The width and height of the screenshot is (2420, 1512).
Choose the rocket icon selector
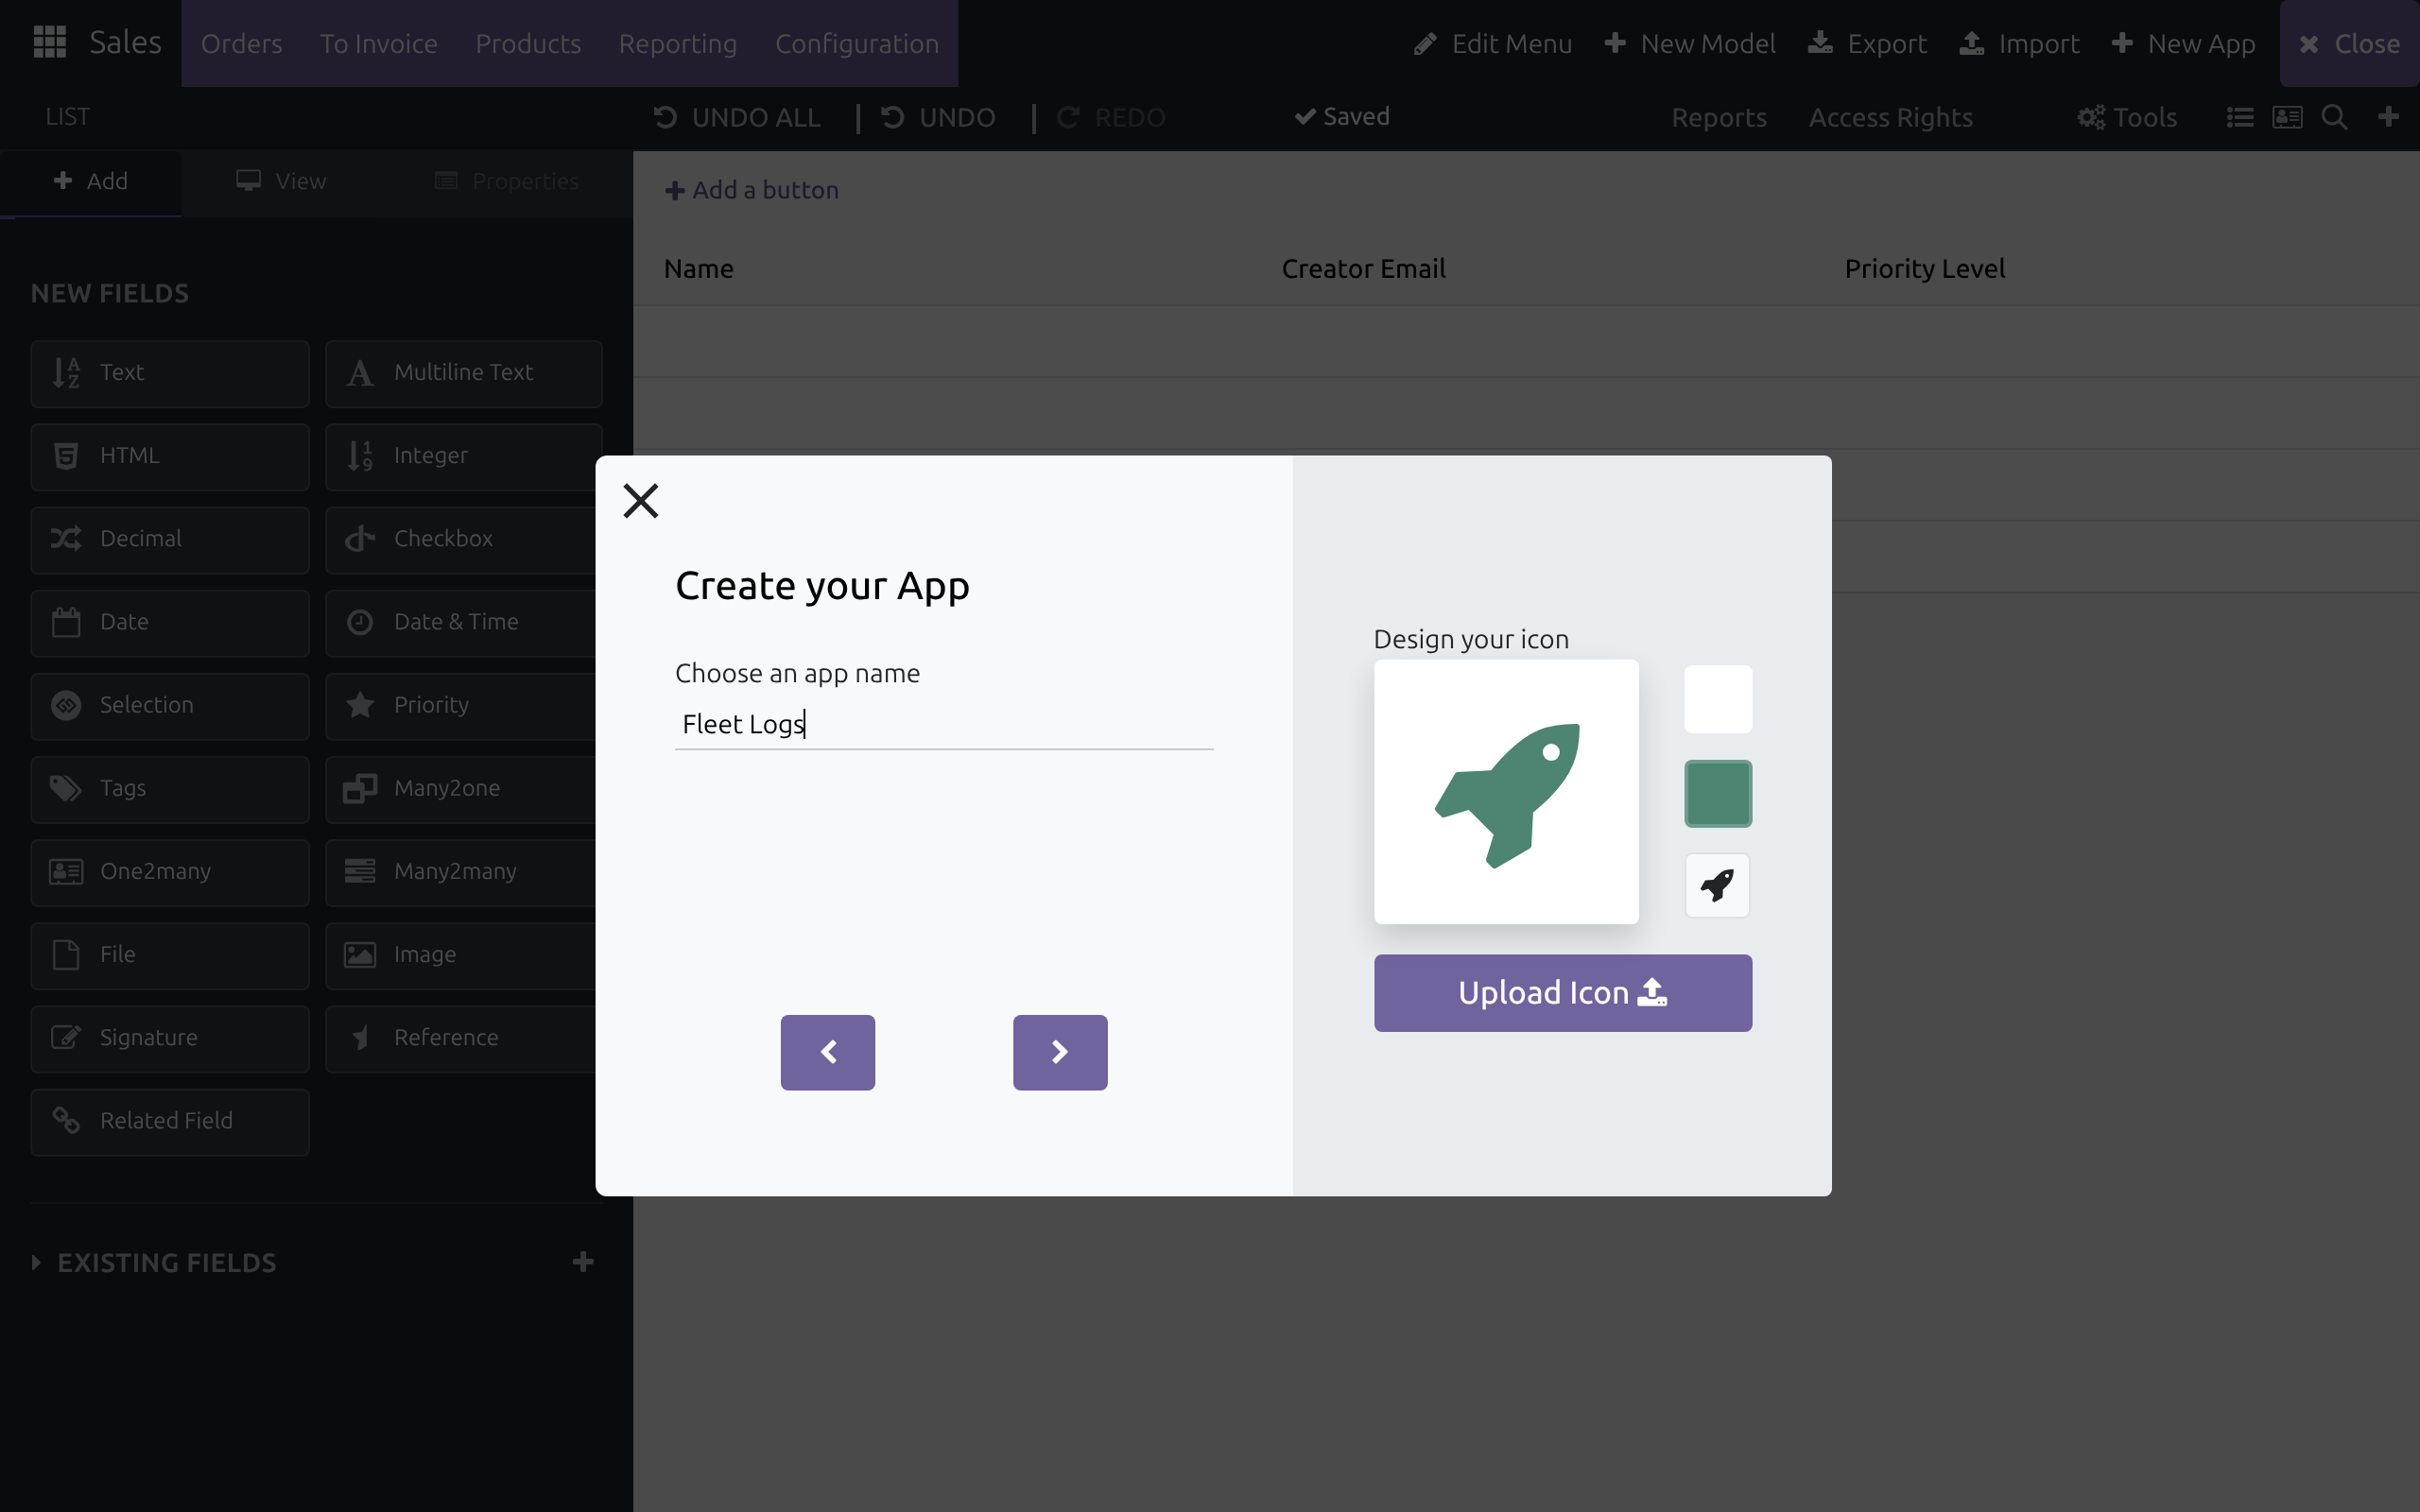pos(1718,885)
